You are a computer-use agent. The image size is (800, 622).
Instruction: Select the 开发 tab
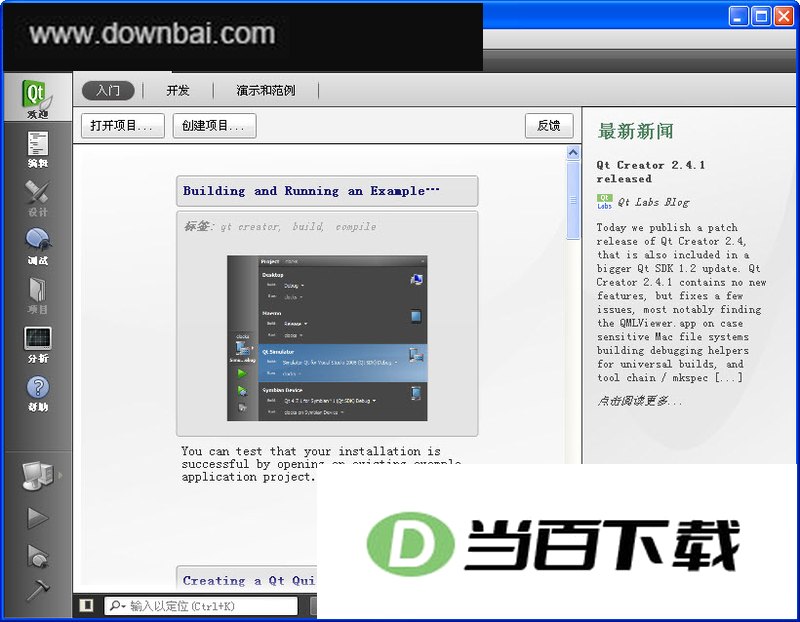tap(178, 91)
